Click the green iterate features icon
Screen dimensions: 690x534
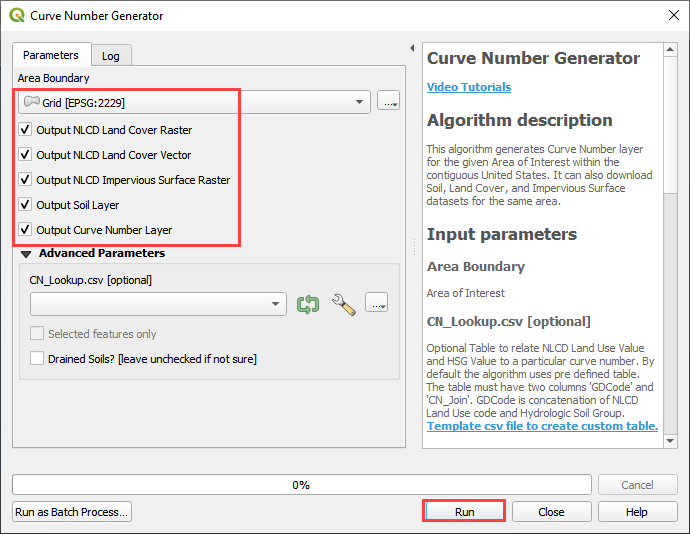coord(308,304)
